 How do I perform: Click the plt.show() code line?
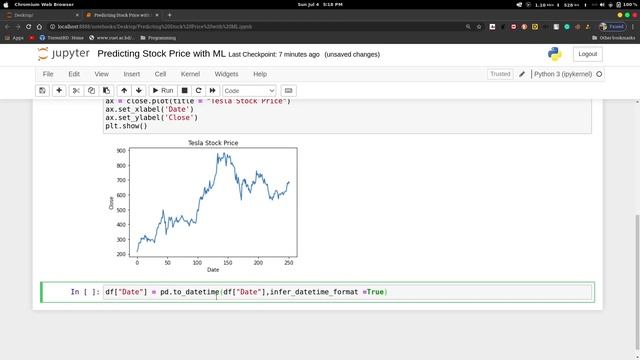[126, 126]
